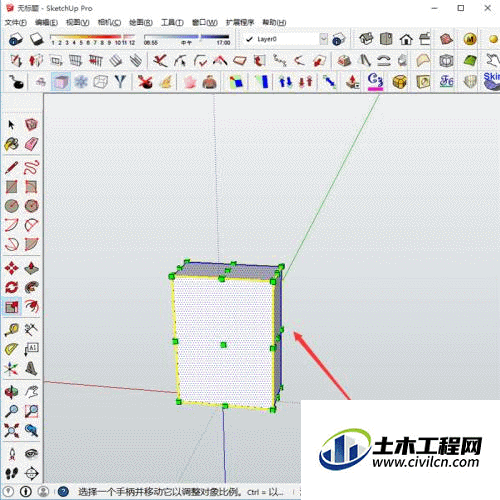Toggle the wireframe cube style icon
The height and width of the screenshot is (500, 500).
click(x=100, y=81)
